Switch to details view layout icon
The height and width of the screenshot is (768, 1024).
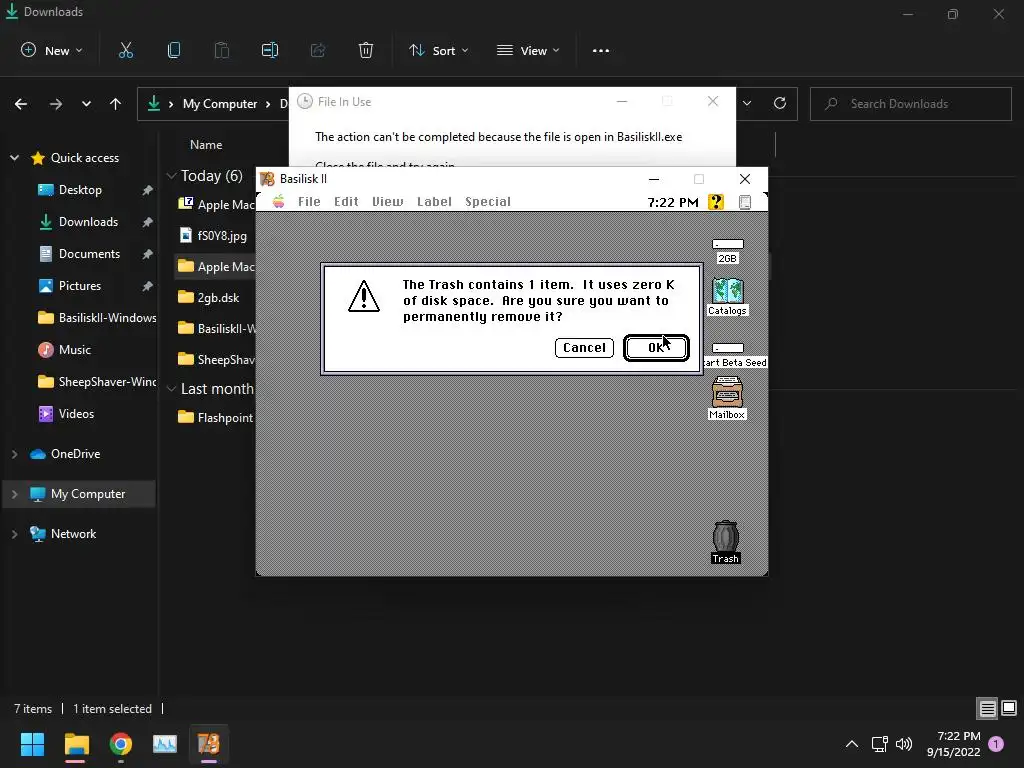[x=987, y=709]
